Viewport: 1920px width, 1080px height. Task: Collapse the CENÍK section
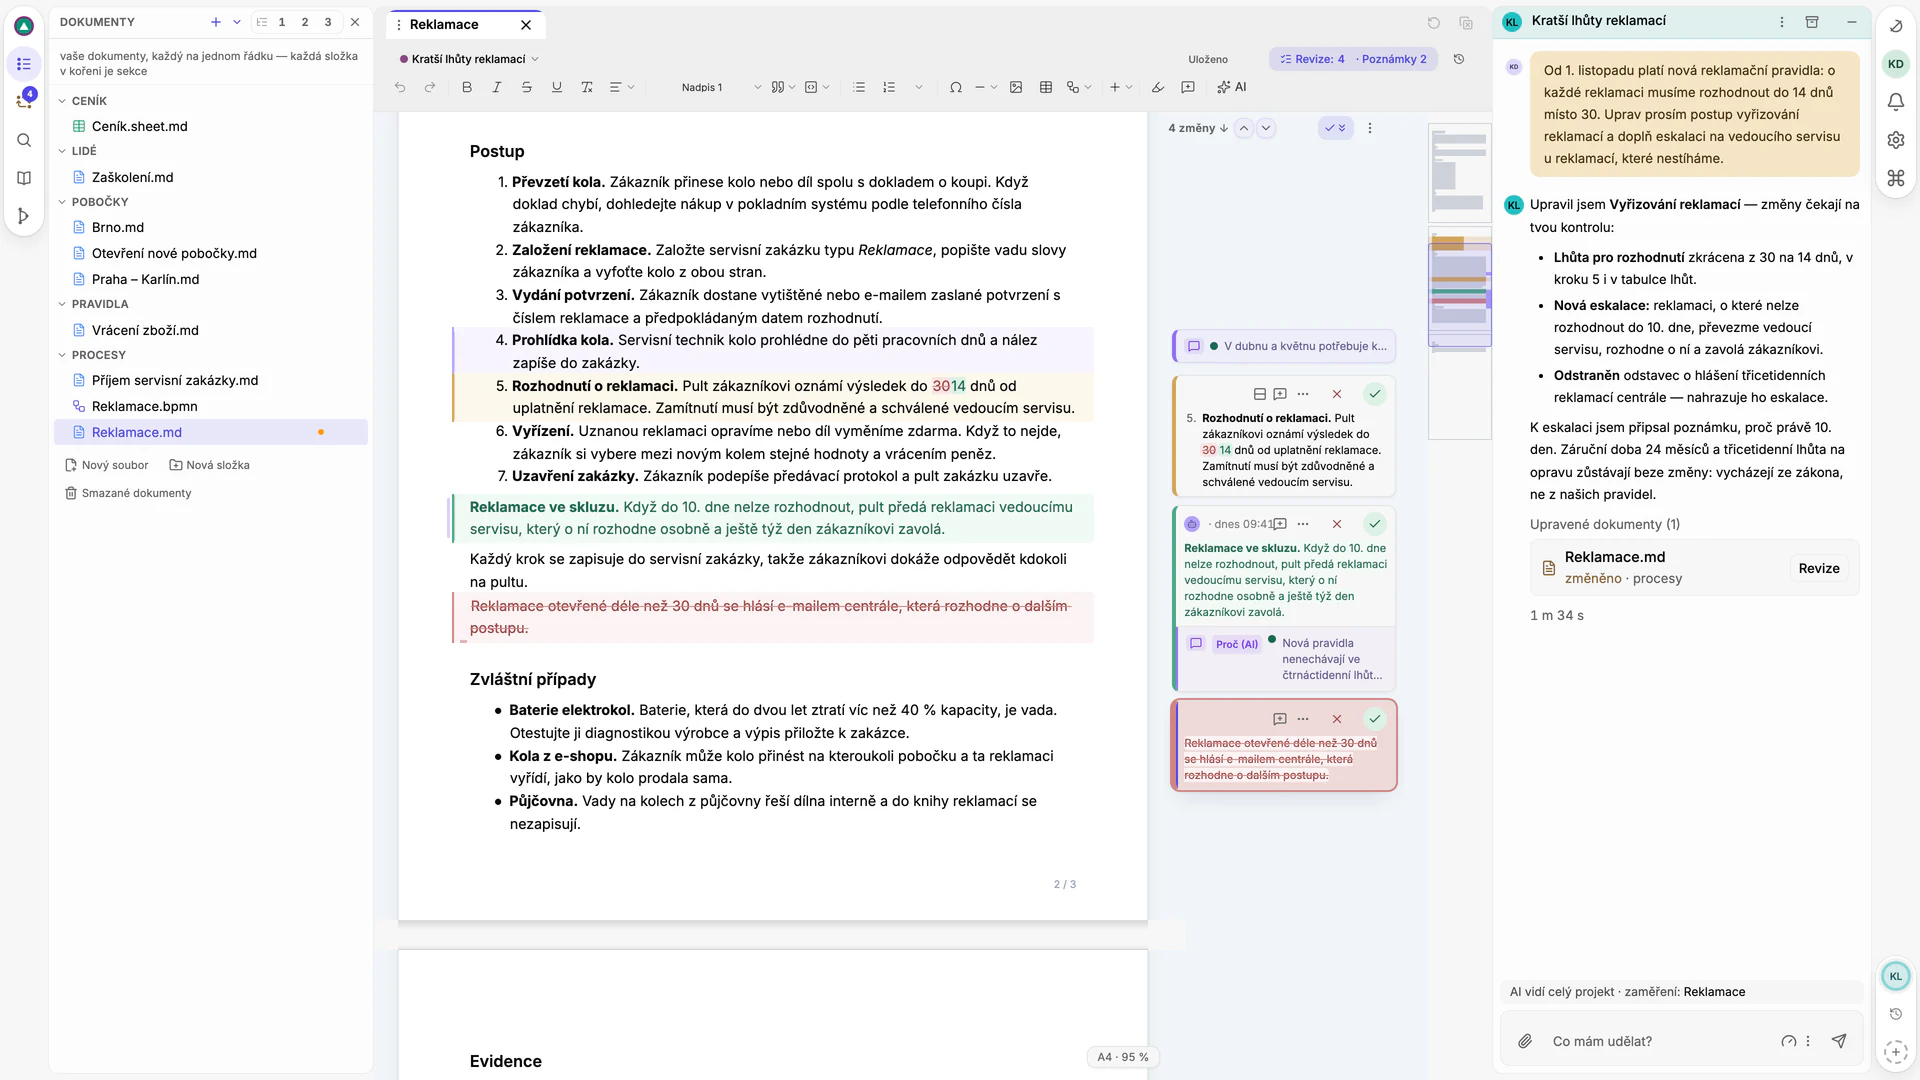[x=62, y=101]
